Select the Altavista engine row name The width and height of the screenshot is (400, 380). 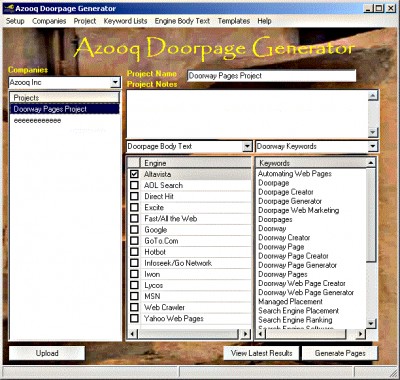(x=157, y=174)
